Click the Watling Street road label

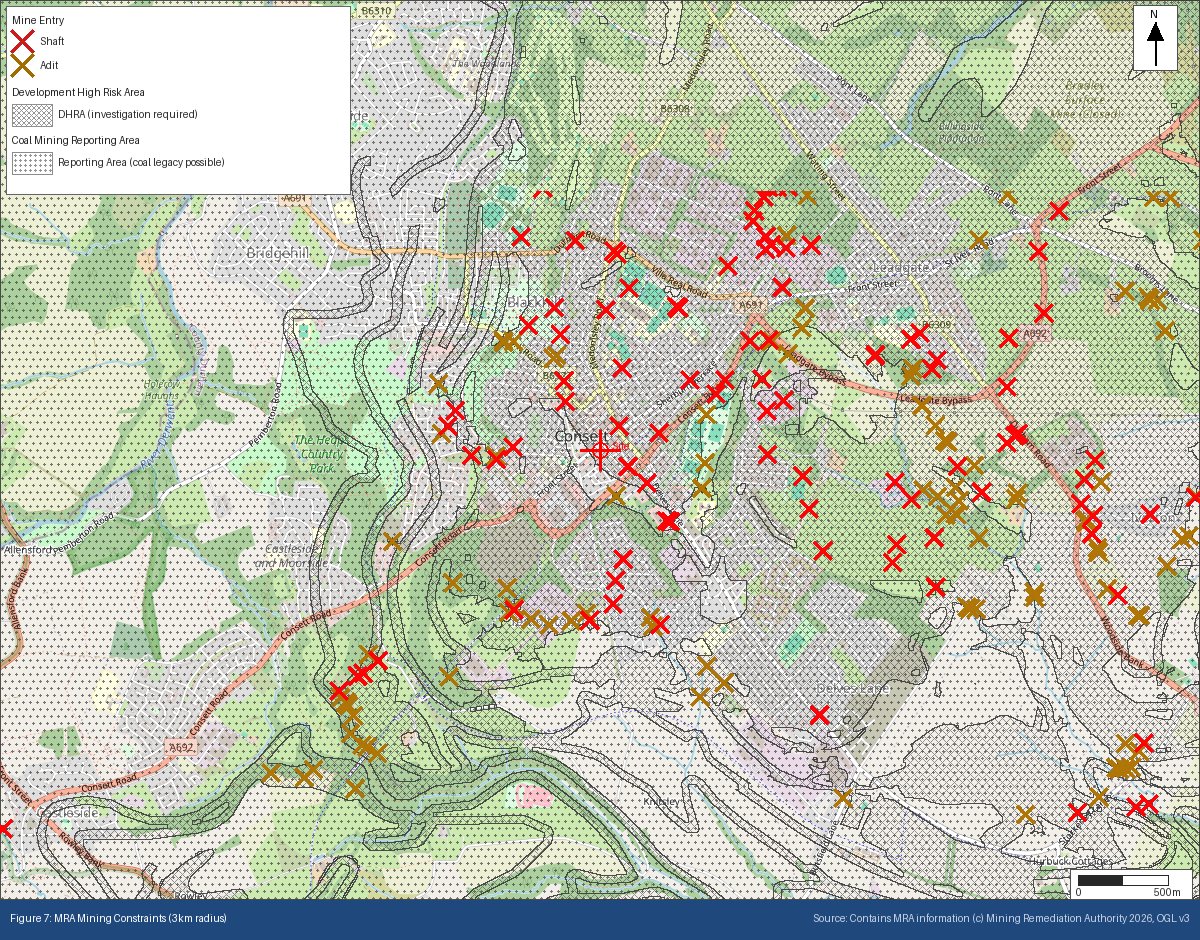pos(826,176)
